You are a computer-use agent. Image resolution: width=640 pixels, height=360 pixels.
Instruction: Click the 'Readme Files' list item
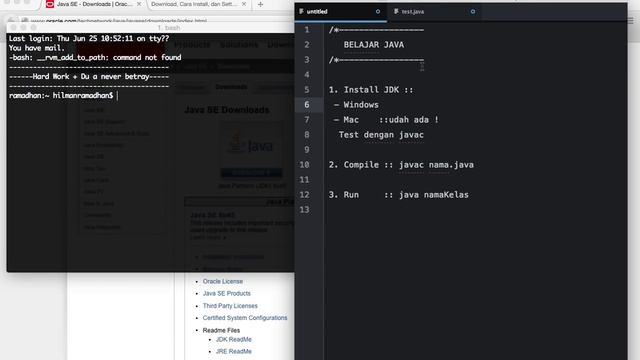tap(221, 330)
